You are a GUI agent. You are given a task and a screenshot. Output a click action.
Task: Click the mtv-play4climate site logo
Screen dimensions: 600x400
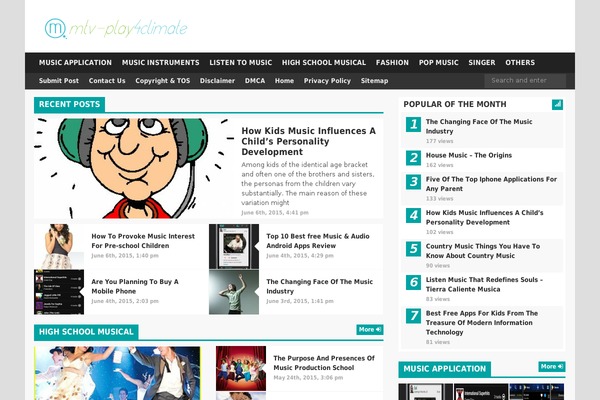pyautogui.click(x=116, y=28)
